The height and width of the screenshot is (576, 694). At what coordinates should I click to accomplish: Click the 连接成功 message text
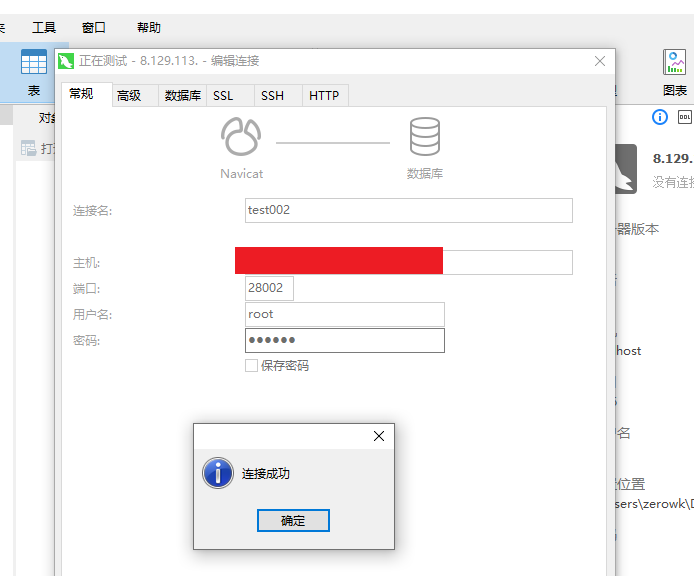(x=266, y=473)
